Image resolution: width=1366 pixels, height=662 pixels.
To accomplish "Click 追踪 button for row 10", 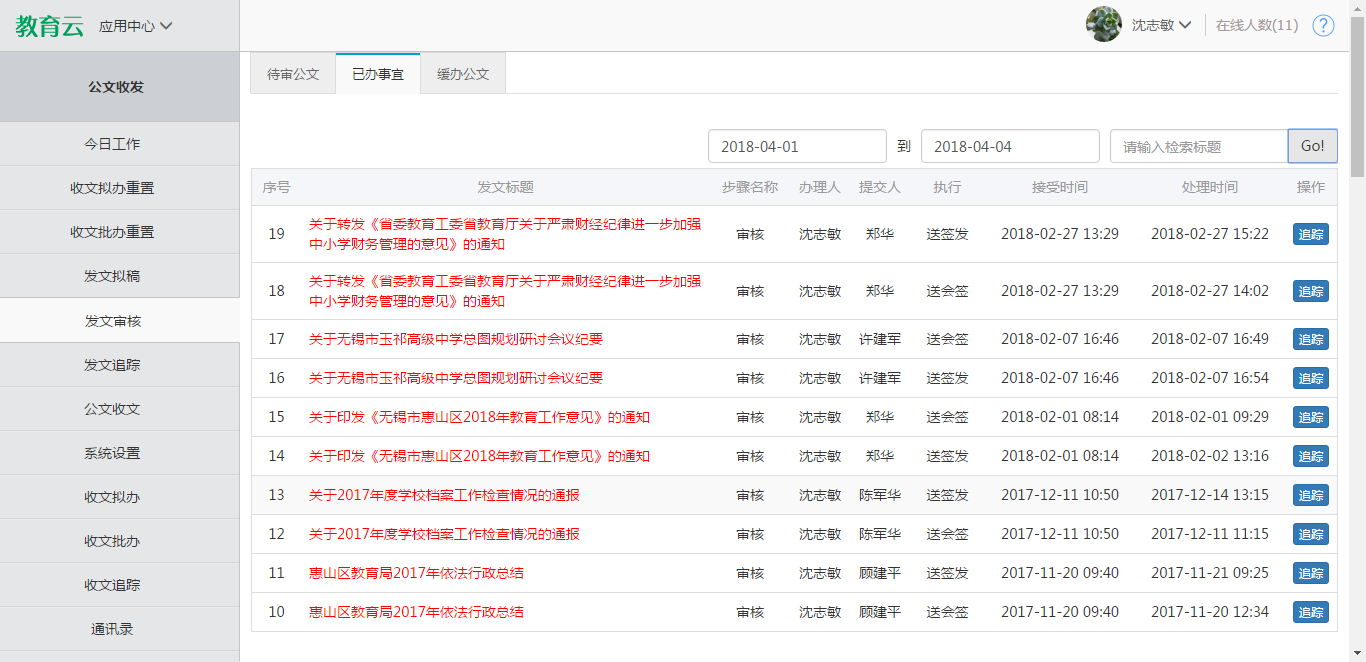I will 1310,612.
